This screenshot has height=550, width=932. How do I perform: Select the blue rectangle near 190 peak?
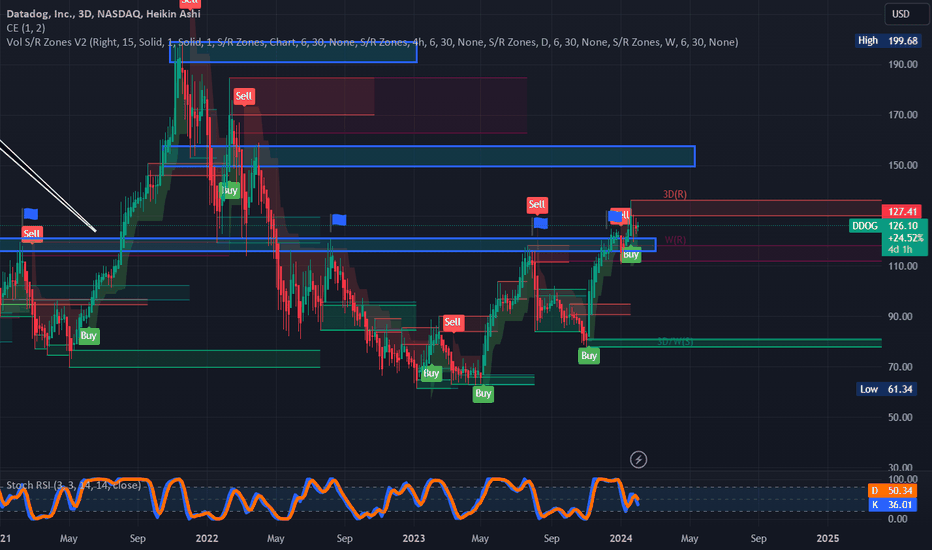point(293,53)
